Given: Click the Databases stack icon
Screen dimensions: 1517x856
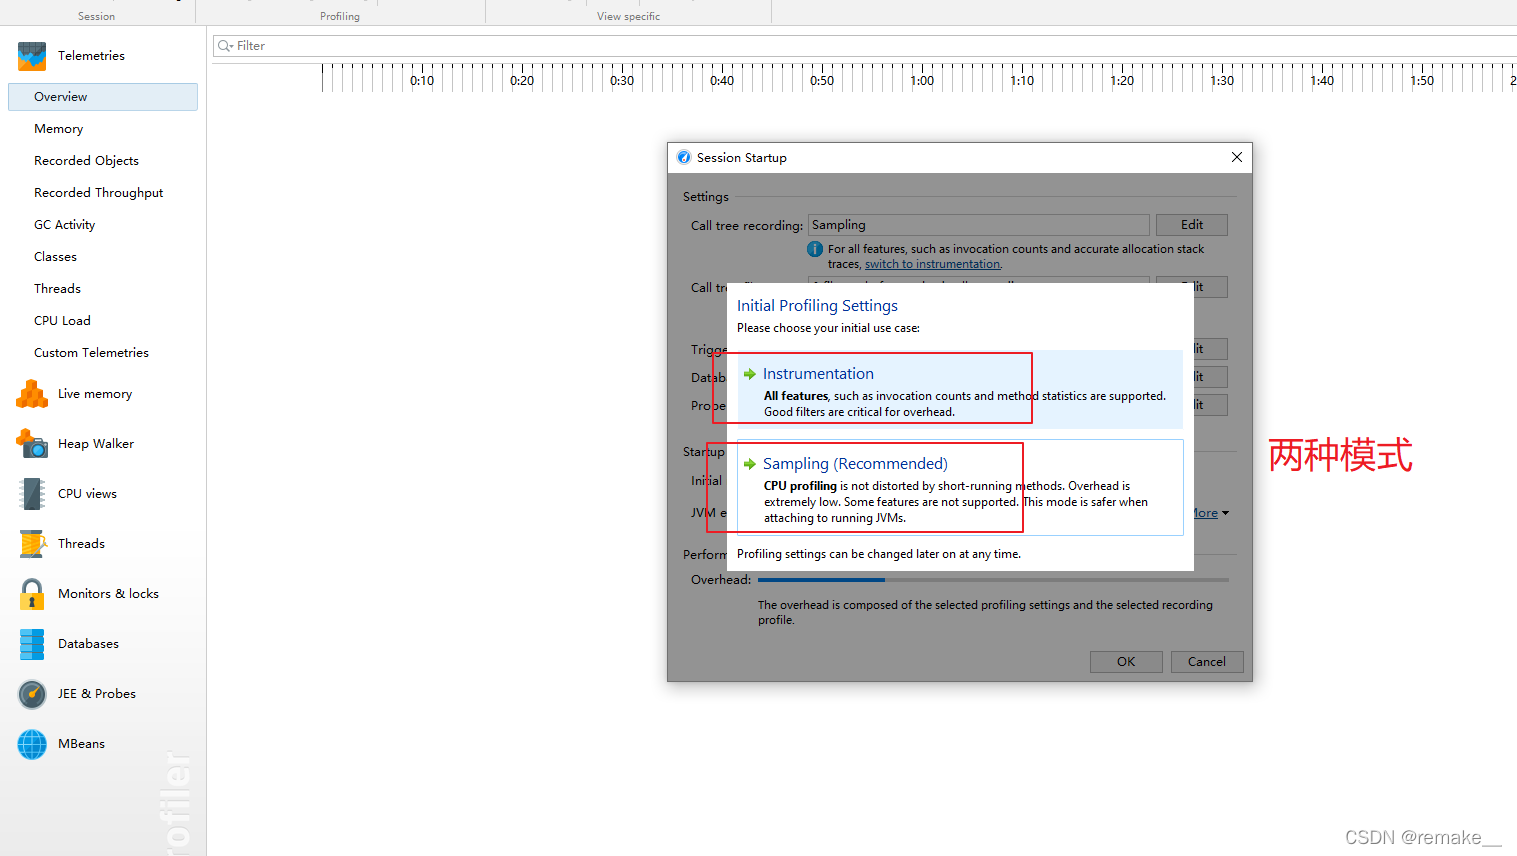Looking at the screenshot, I should [x=32, y=644].
